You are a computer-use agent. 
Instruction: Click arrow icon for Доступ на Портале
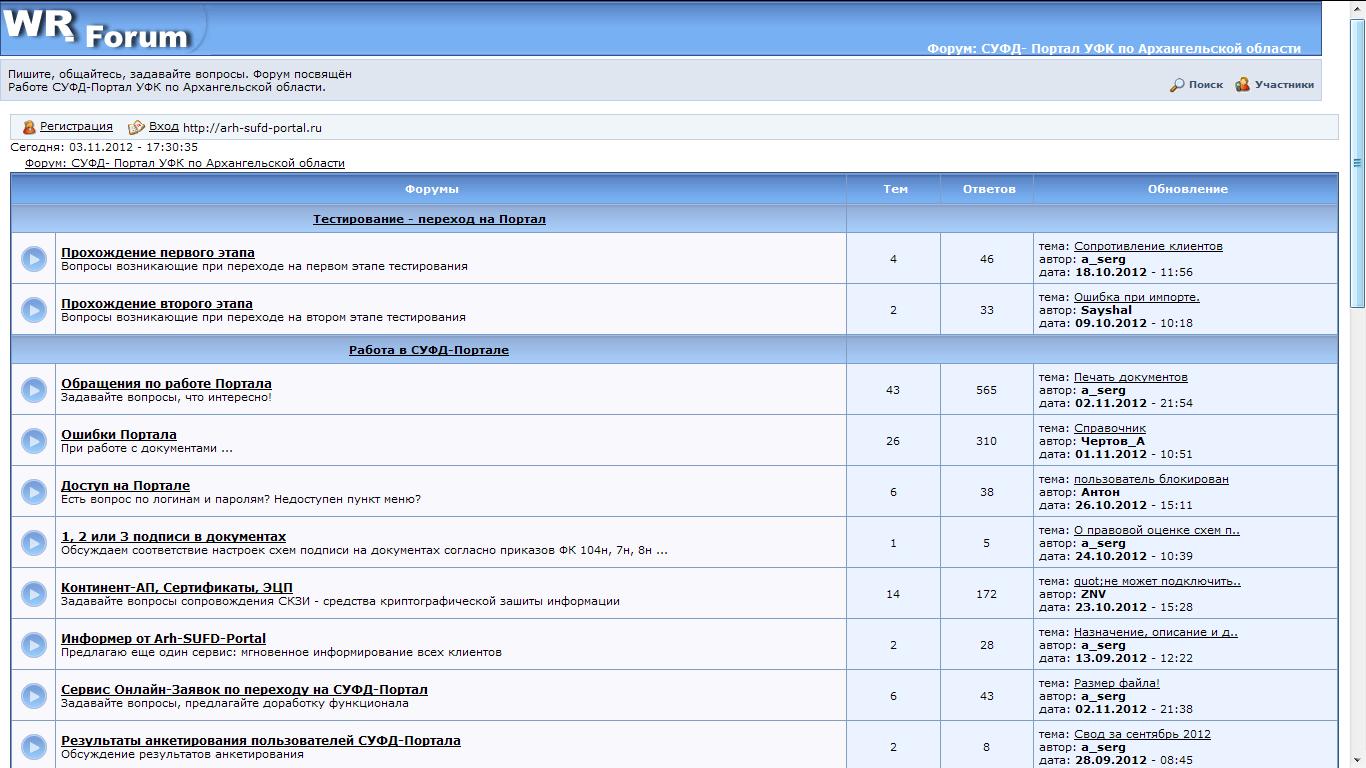[x=33, y=492]
